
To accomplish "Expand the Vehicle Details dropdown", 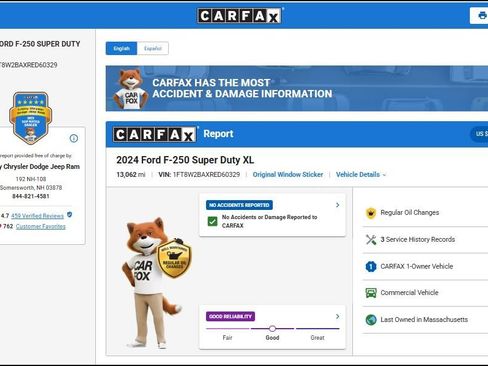I will (x=361, y=175).
